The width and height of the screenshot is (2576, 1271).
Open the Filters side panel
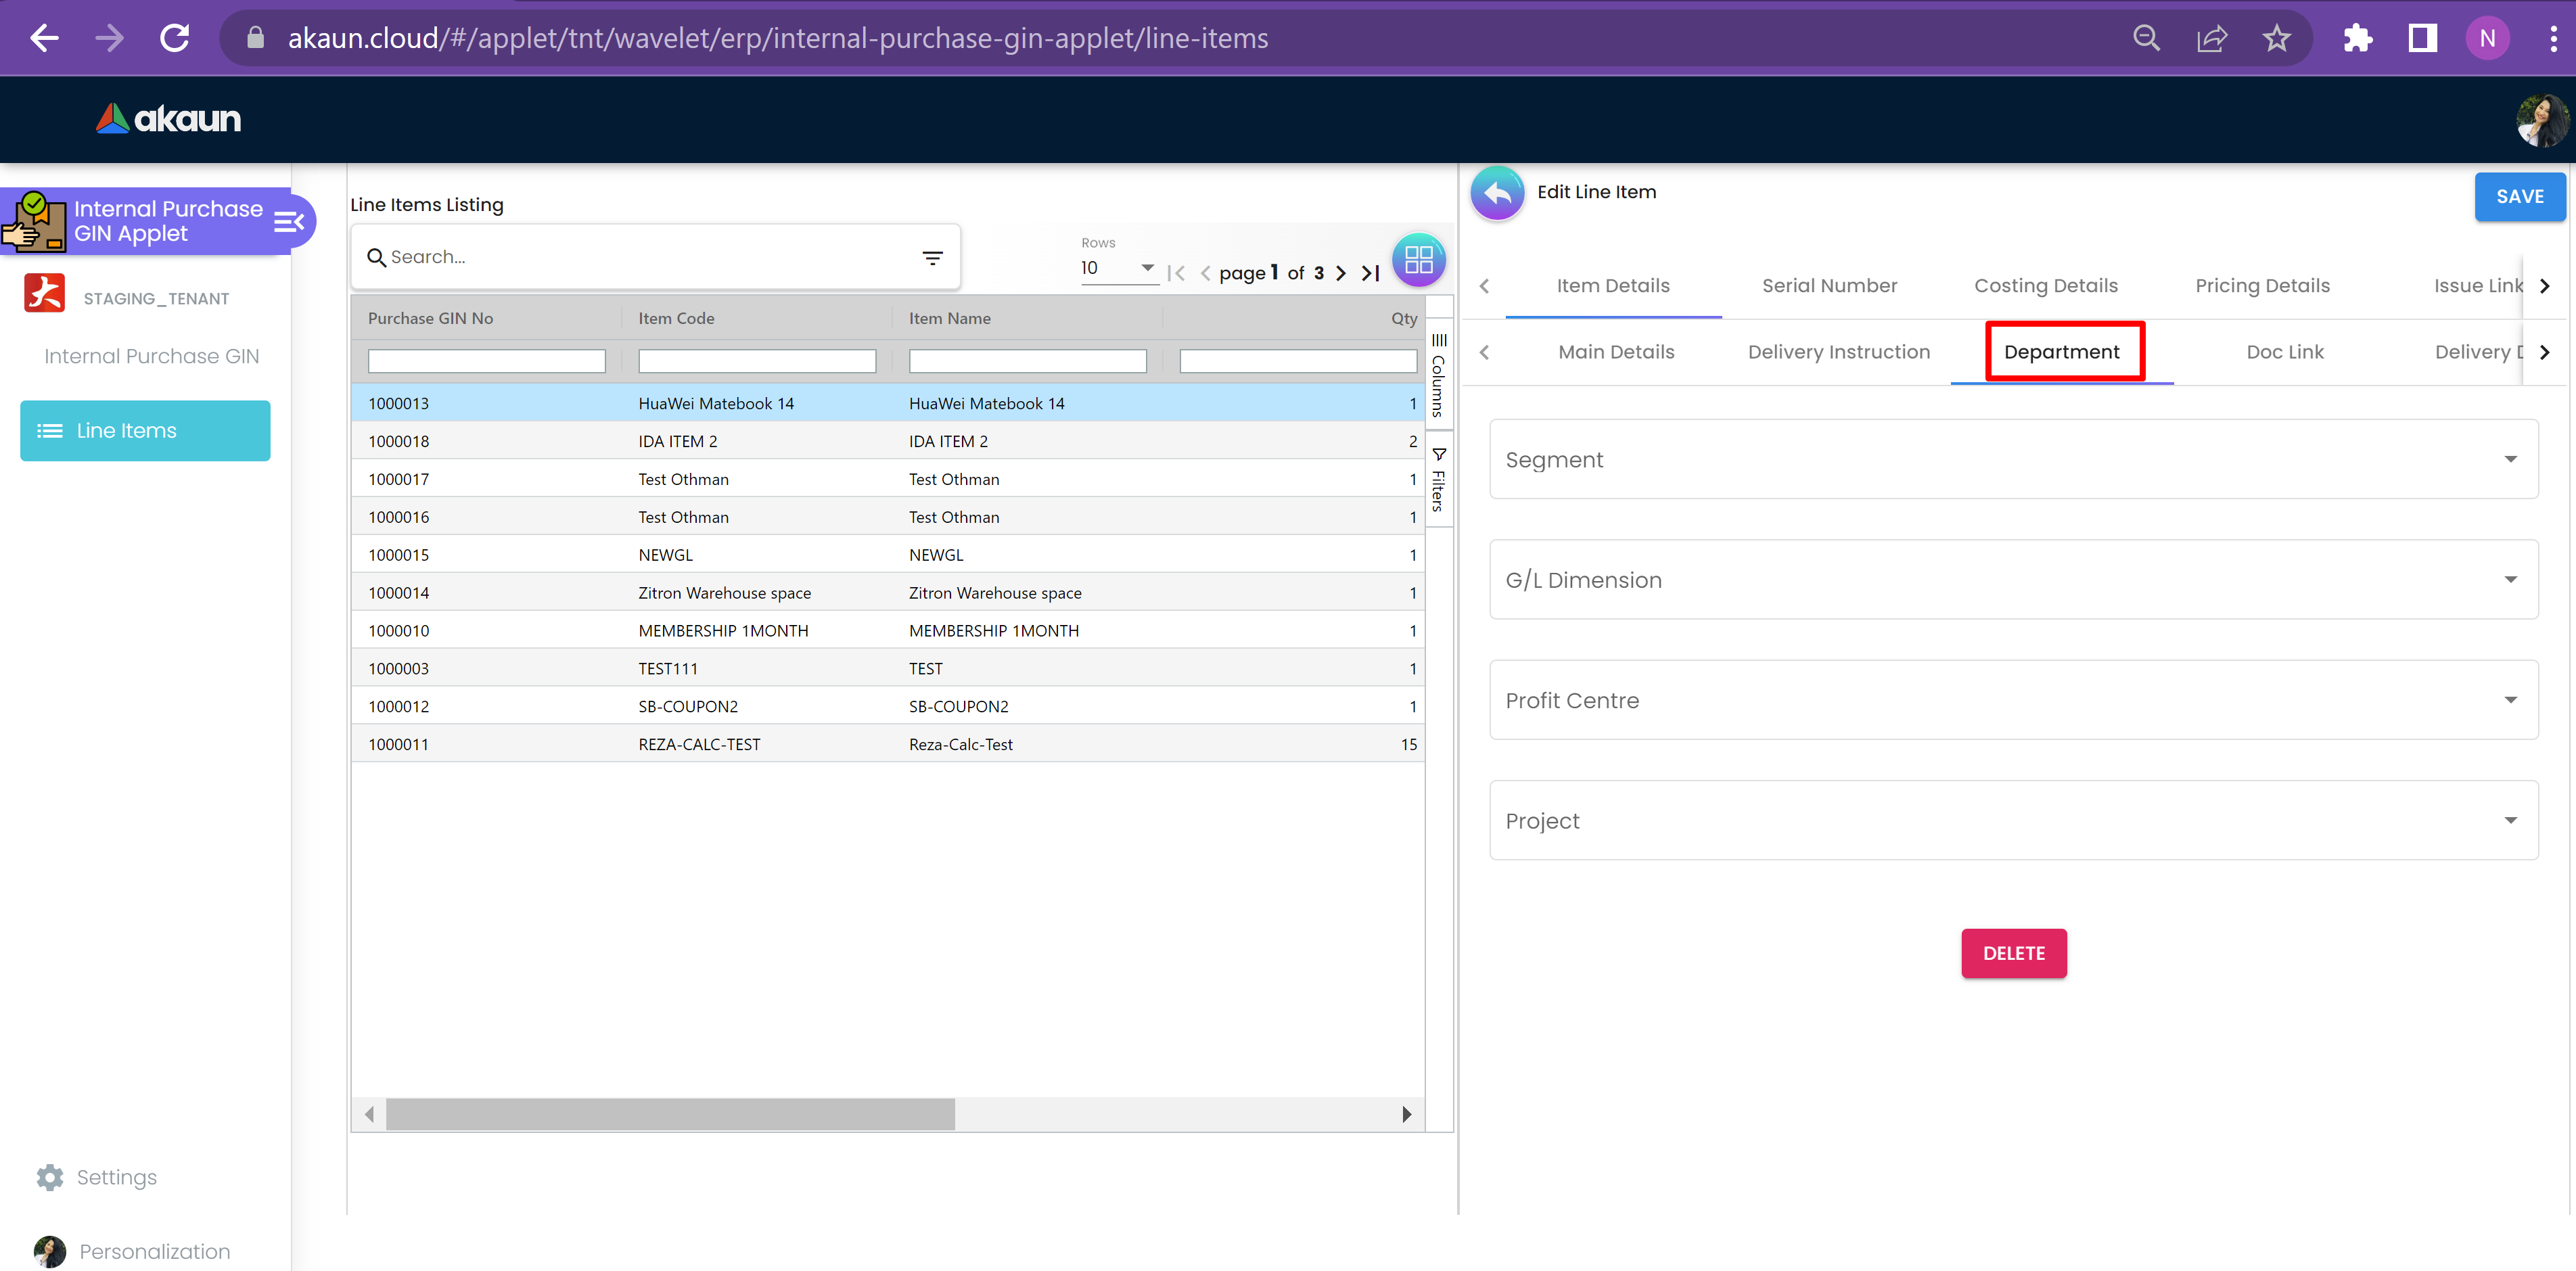point(1438,480)
